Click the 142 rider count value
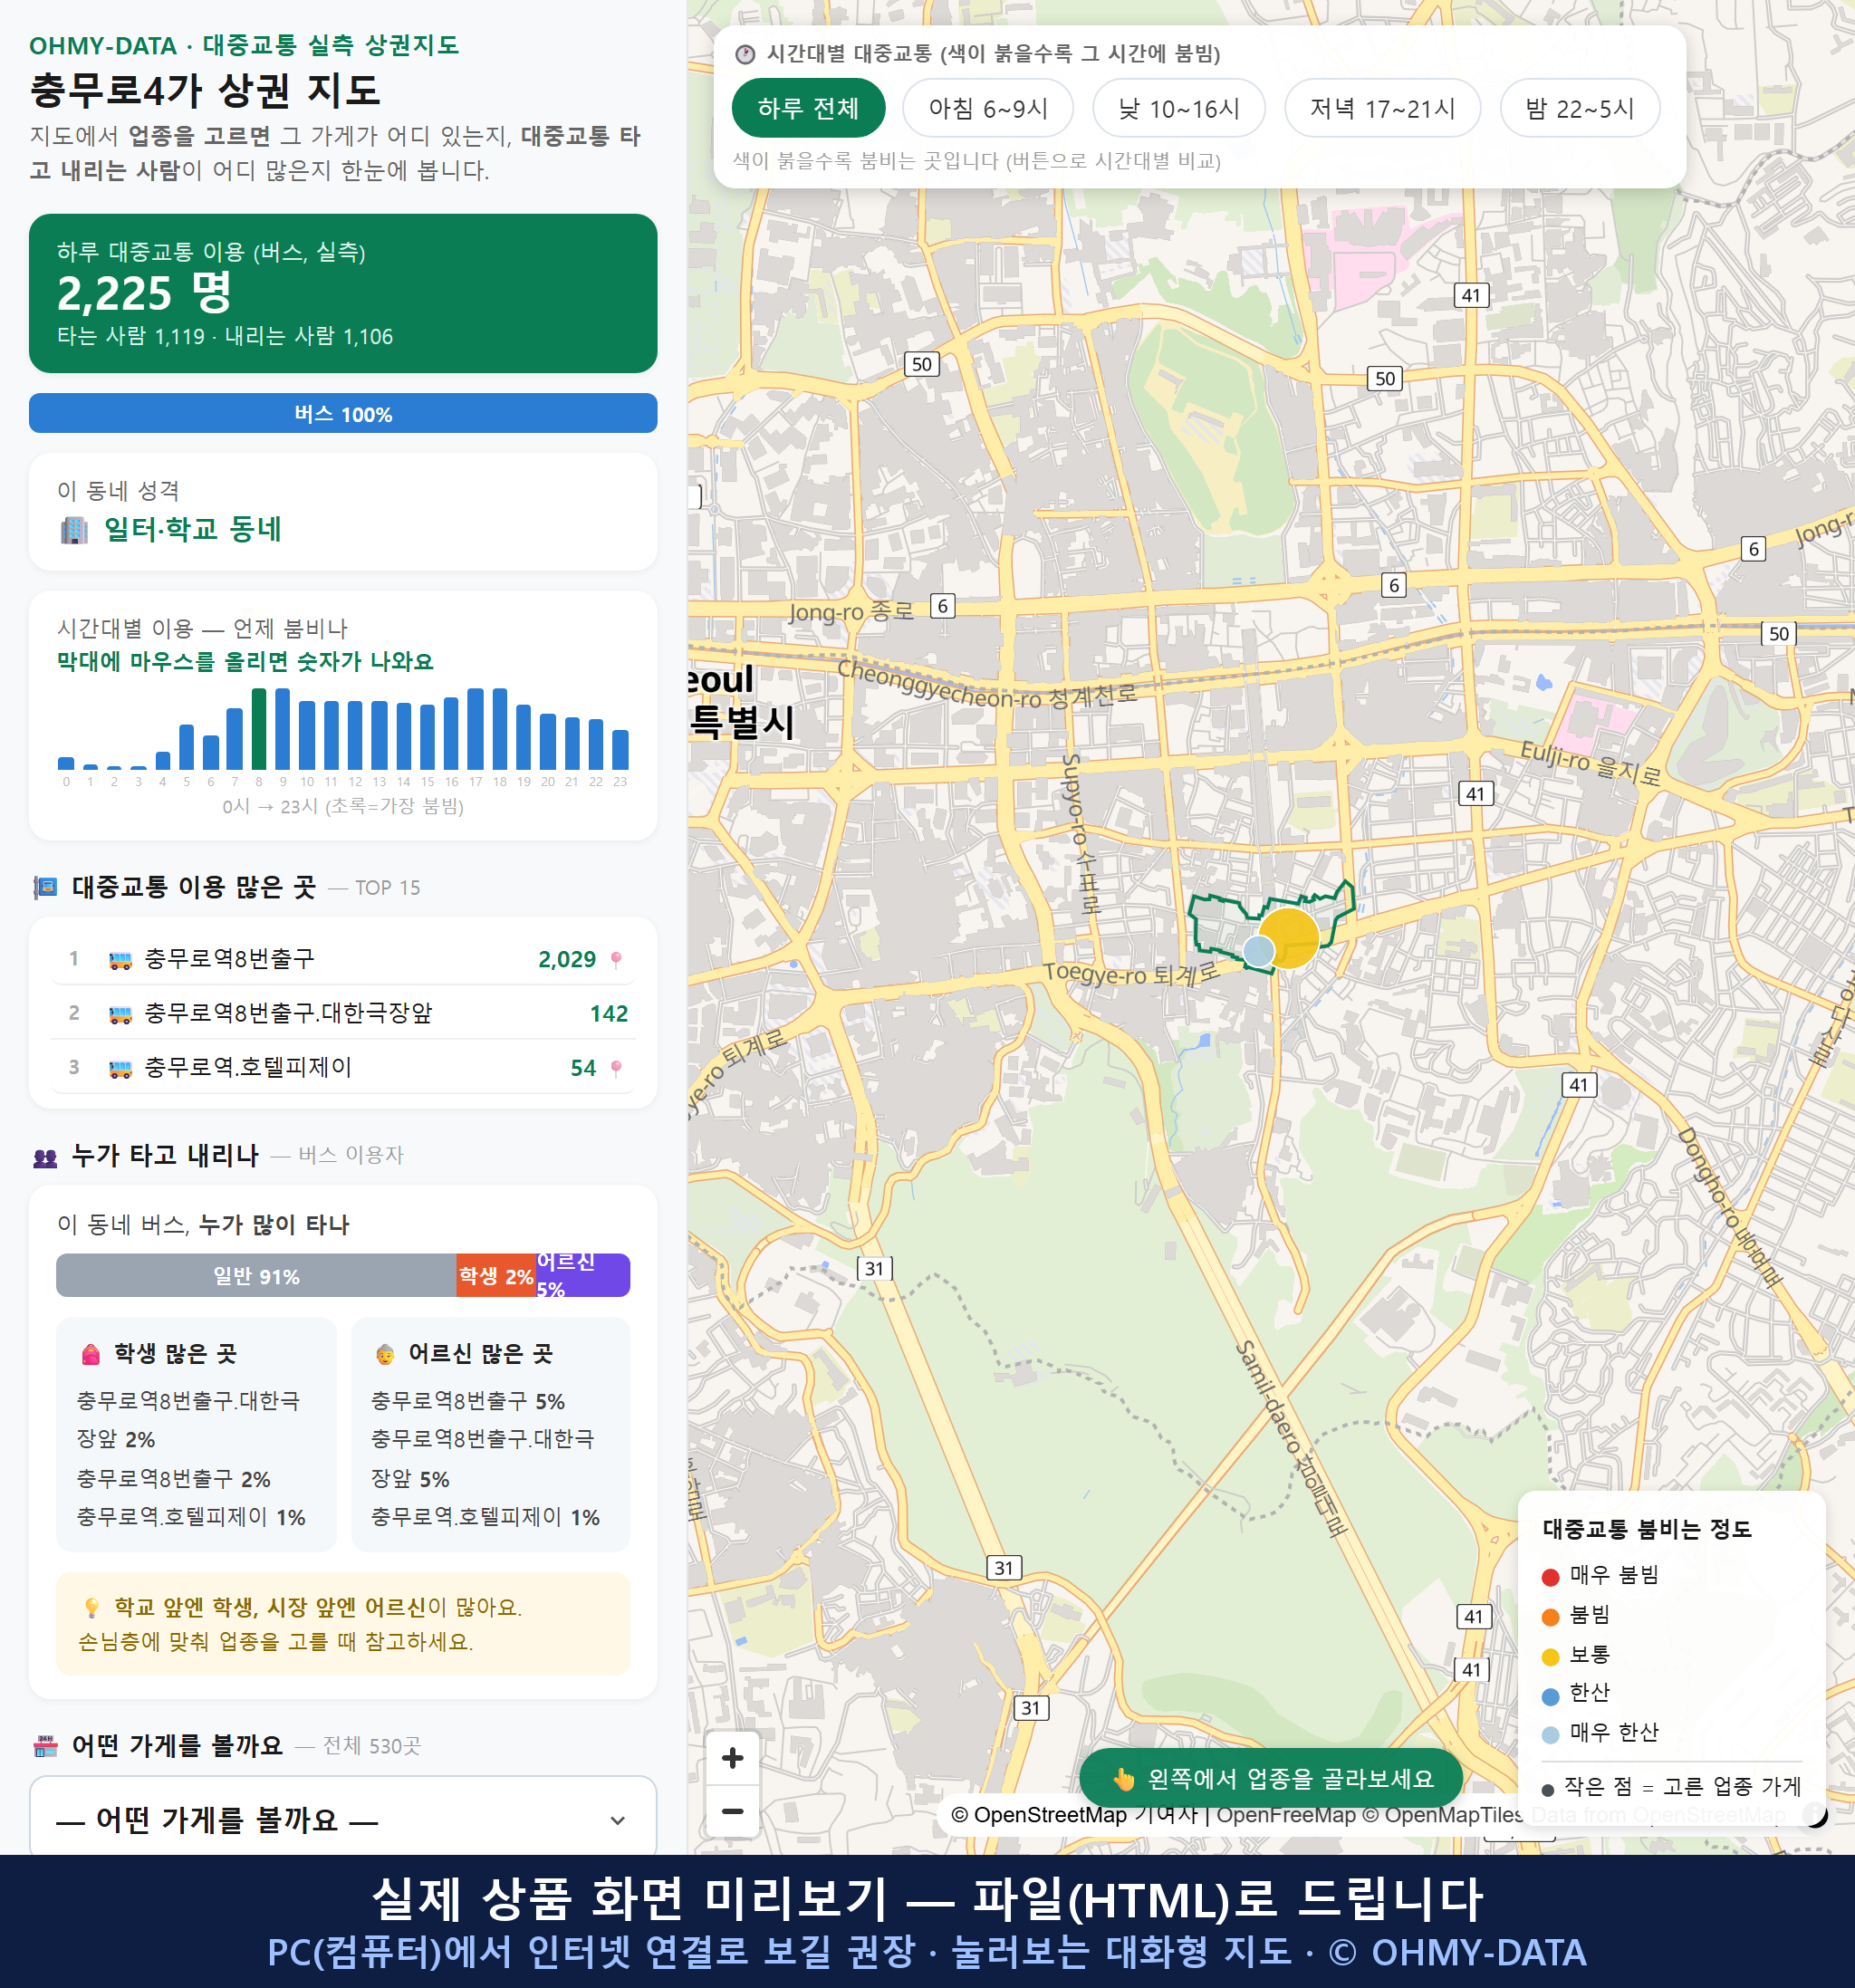The image size is (1855, 1988). (x=609, y=1014)
